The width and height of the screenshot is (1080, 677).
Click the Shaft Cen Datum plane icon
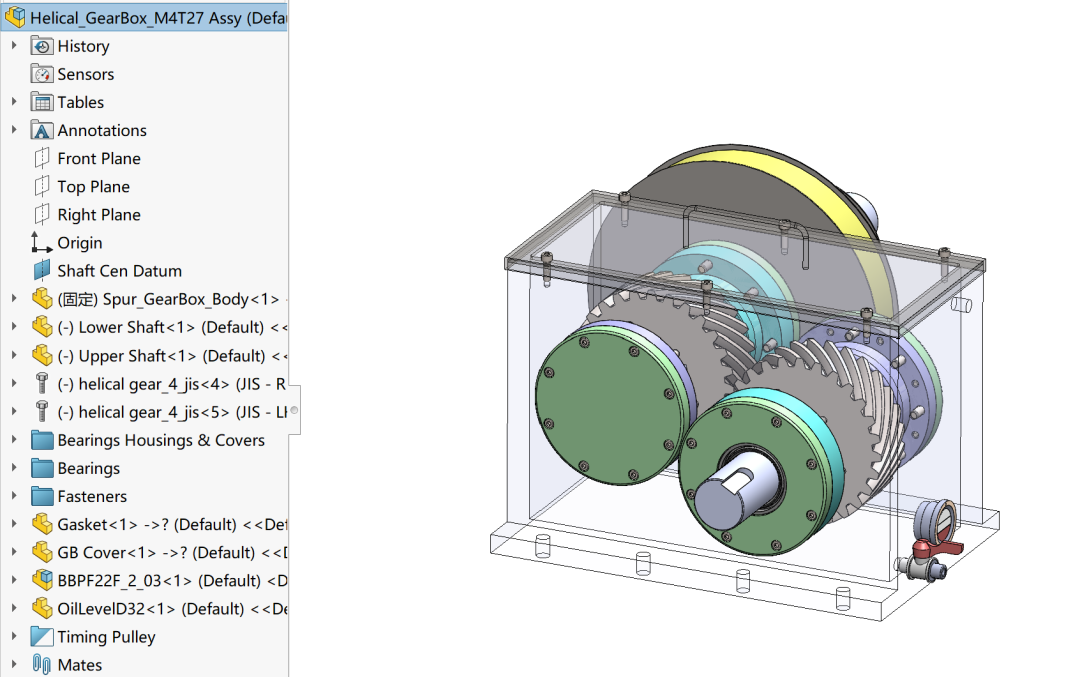click(41, 271)
